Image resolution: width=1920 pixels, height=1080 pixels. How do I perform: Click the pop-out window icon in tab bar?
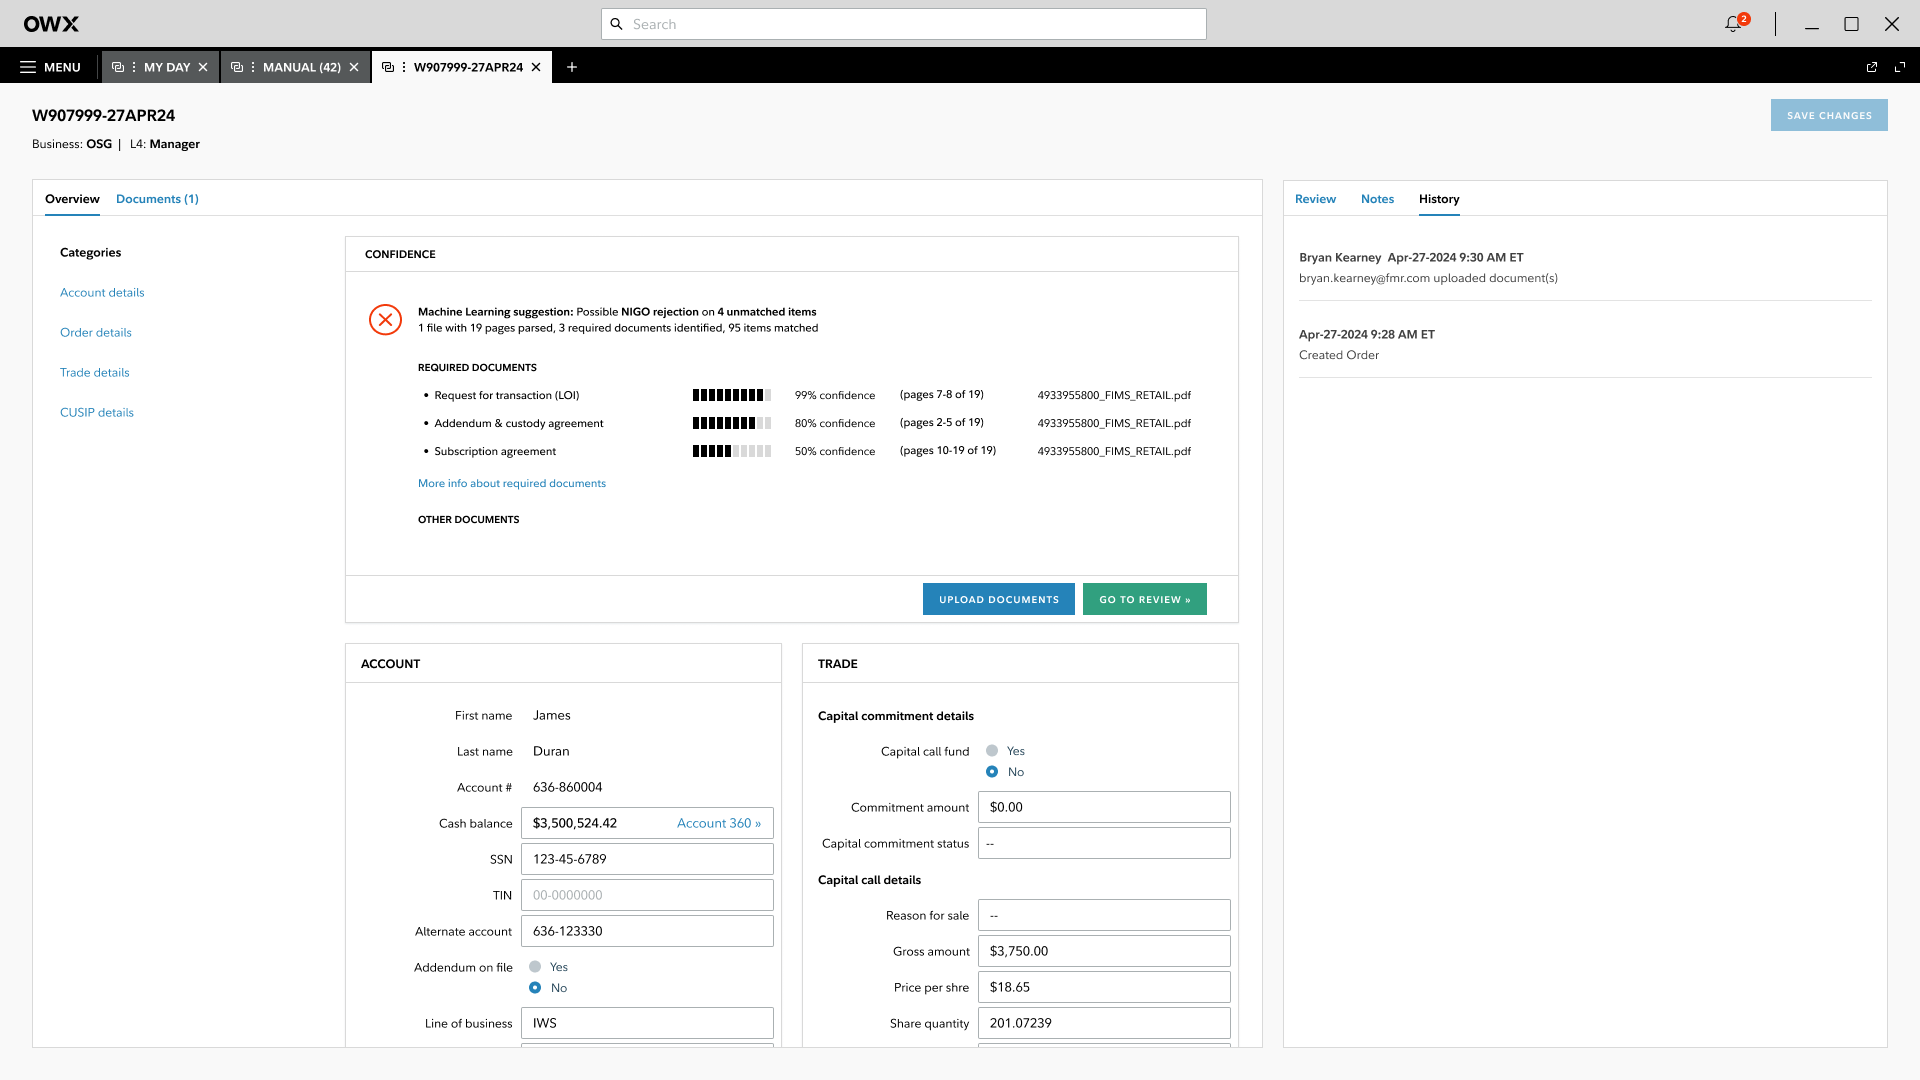1872,67
